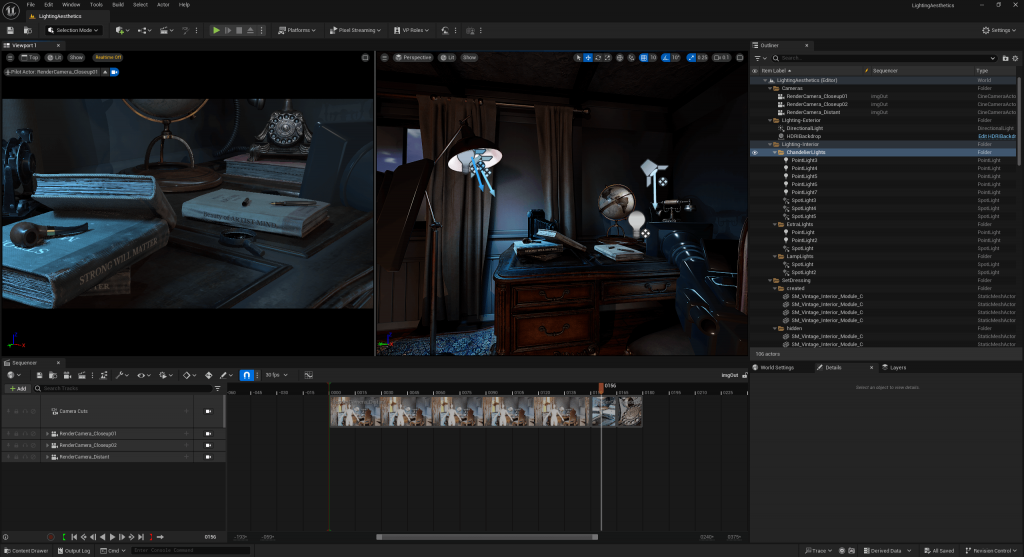The height and width of the screenshot is (557, 1024).
Task: Open the 30 fps frame rate dropdown
Action: (275, 375)
